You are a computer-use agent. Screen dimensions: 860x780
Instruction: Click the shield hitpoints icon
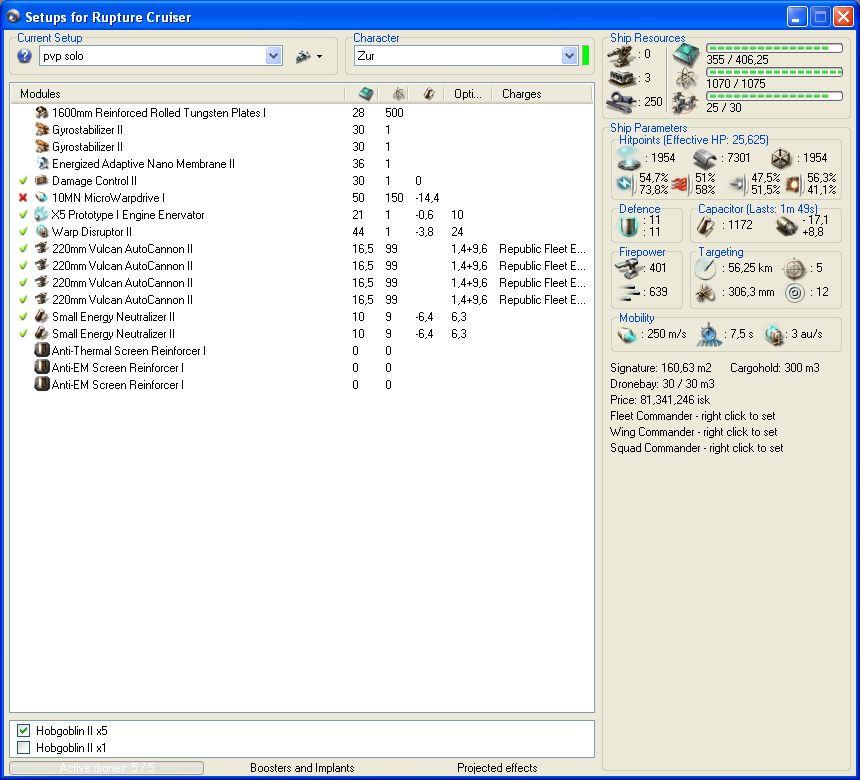629,159
